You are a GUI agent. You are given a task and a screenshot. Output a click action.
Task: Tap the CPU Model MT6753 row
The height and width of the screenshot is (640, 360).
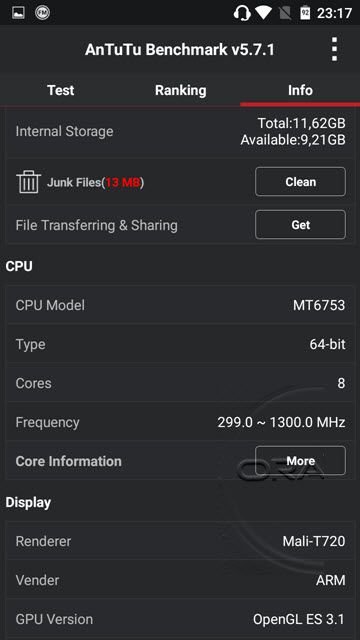(x=180, y=305)
